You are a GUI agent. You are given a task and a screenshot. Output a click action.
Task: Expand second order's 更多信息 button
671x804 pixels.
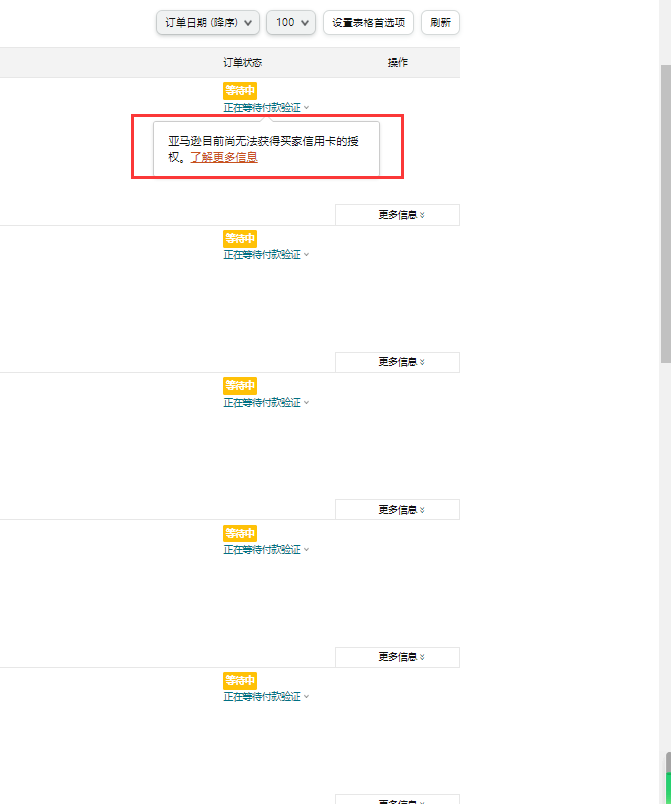397,363
